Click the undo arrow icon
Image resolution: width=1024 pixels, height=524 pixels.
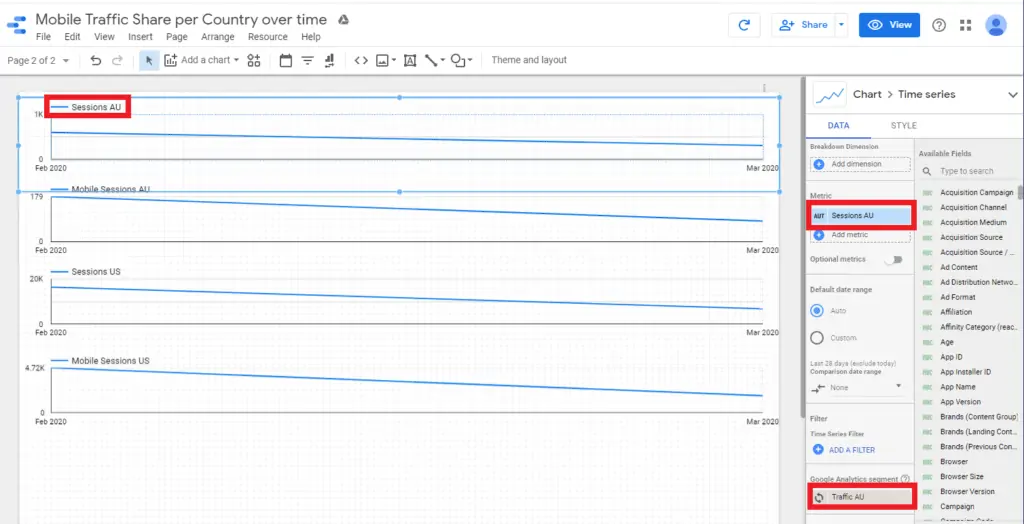tap(96, 60)
